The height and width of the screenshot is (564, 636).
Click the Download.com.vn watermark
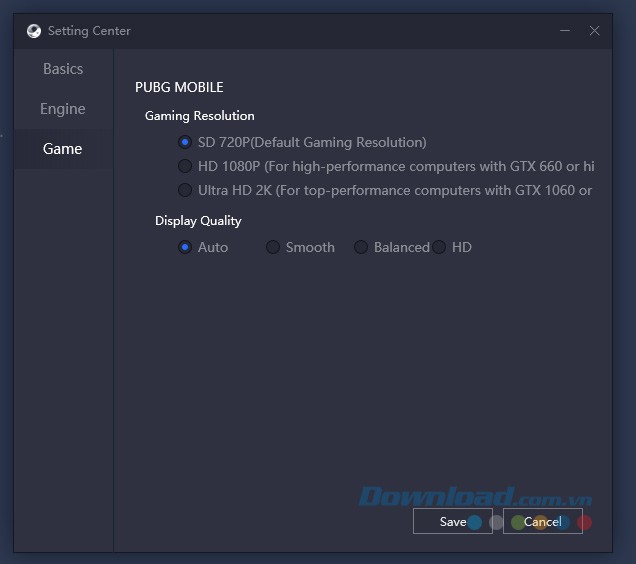click(474, 497)
